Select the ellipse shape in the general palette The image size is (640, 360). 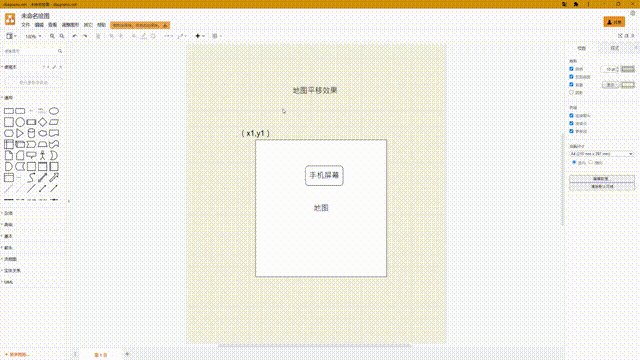(54, 111)
